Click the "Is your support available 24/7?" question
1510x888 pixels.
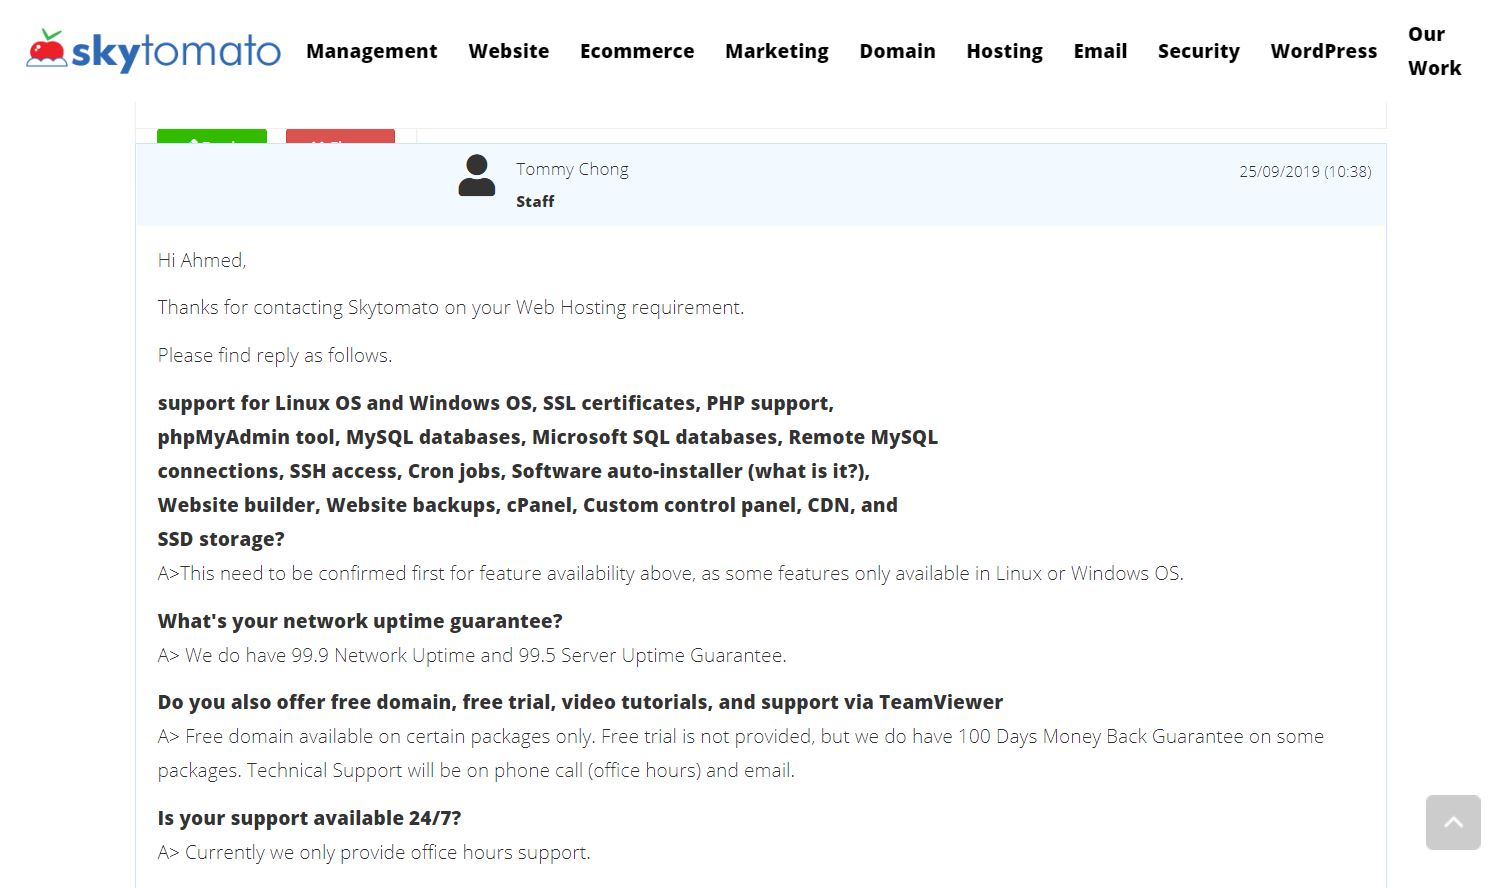tap(309, 818)
